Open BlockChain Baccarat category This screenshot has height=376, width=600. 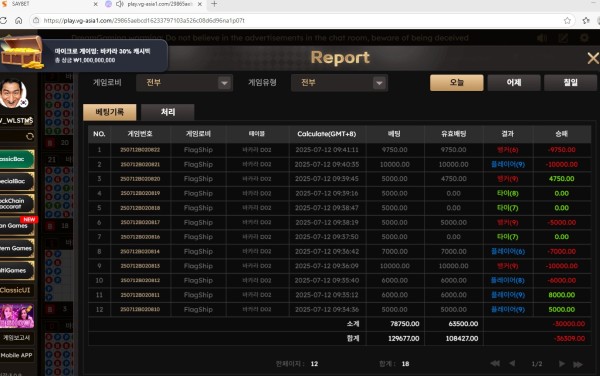[16, 203]
